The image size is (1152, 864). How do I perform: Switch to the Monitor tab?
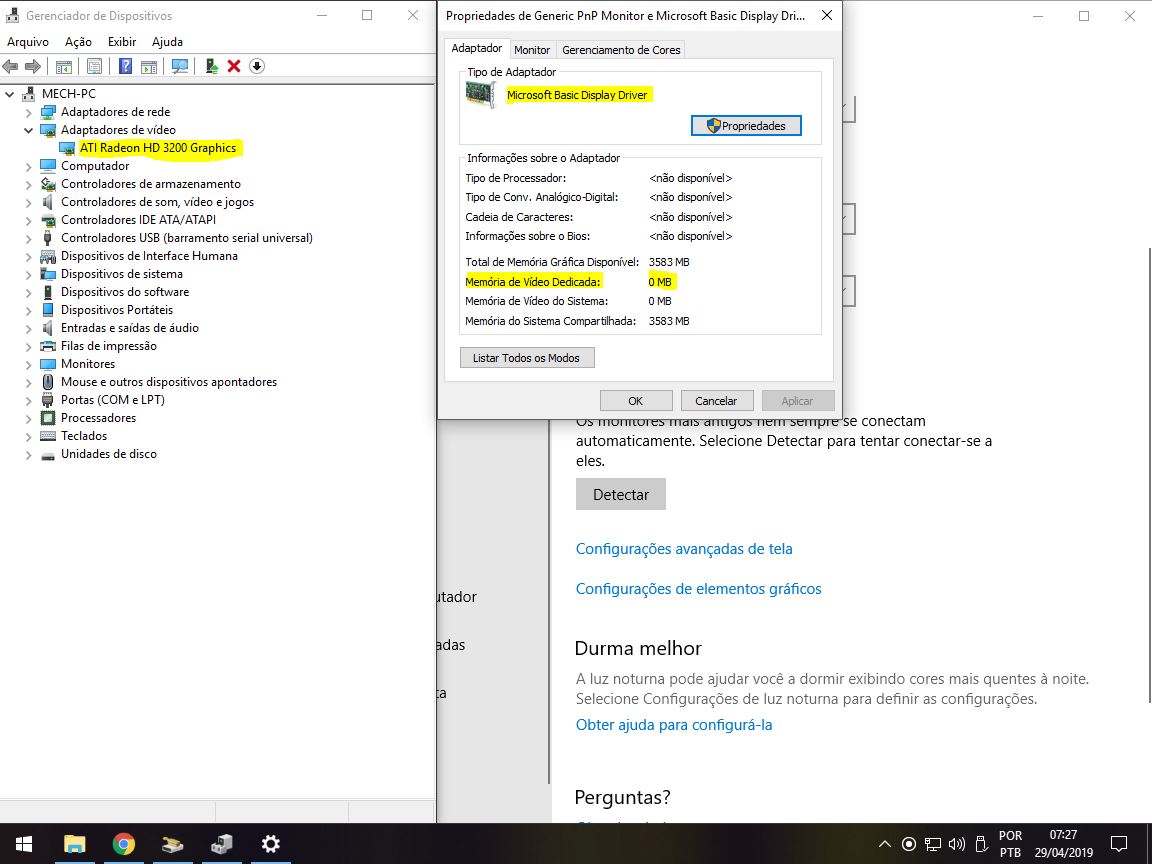pos(532,50)
